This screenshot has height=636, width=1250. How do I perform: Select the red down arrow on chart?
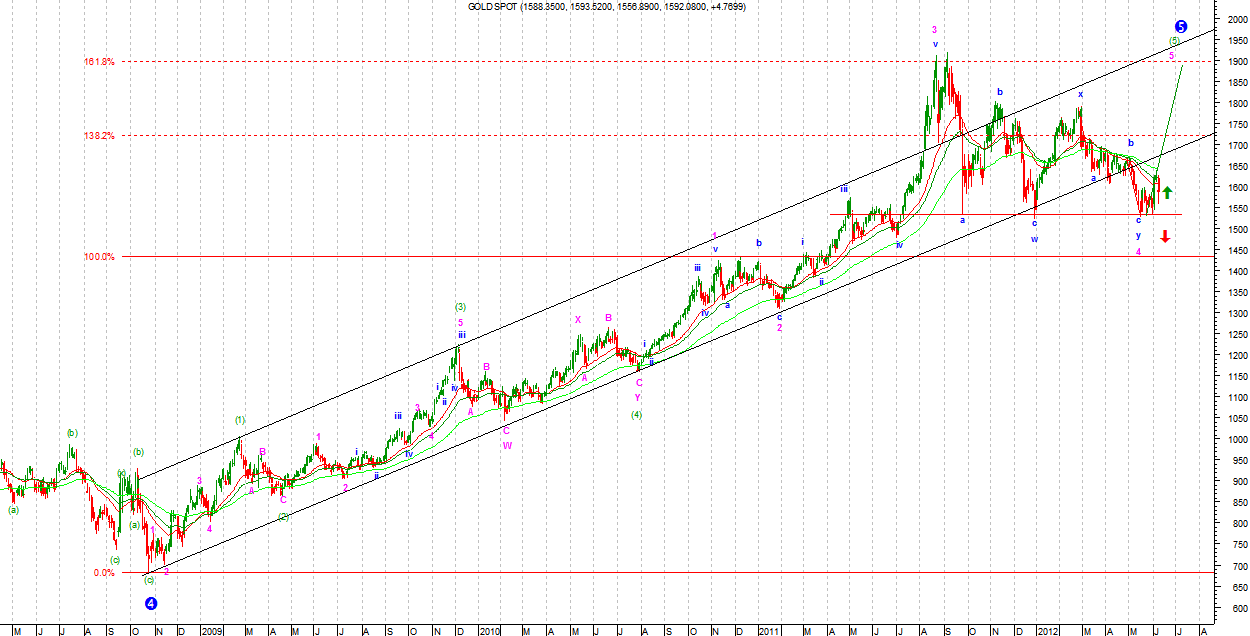pos(1164,236)
